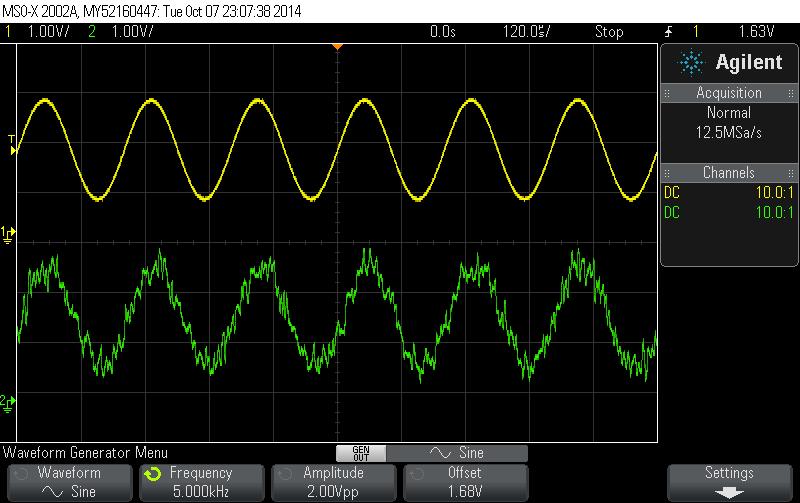Click the Waveform Generator Menu title
The height and width of the screenshot is (503, 800).
pos(85,453)
